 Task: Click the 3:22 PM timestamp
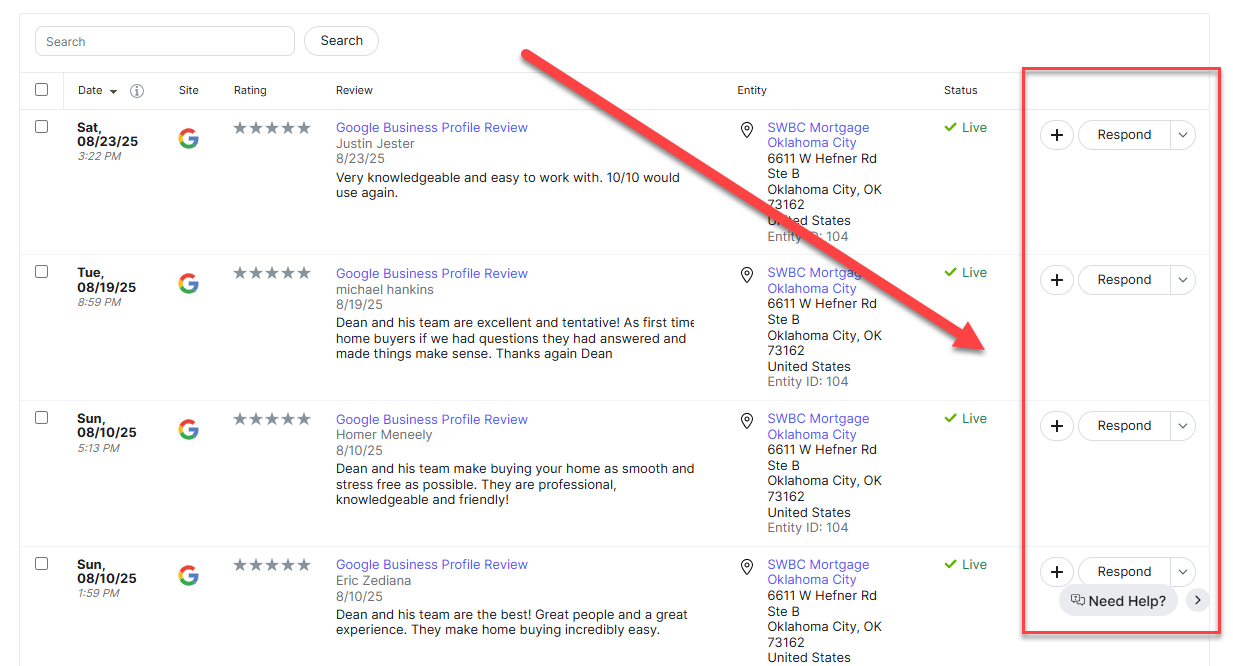click(x=99, y=157)
